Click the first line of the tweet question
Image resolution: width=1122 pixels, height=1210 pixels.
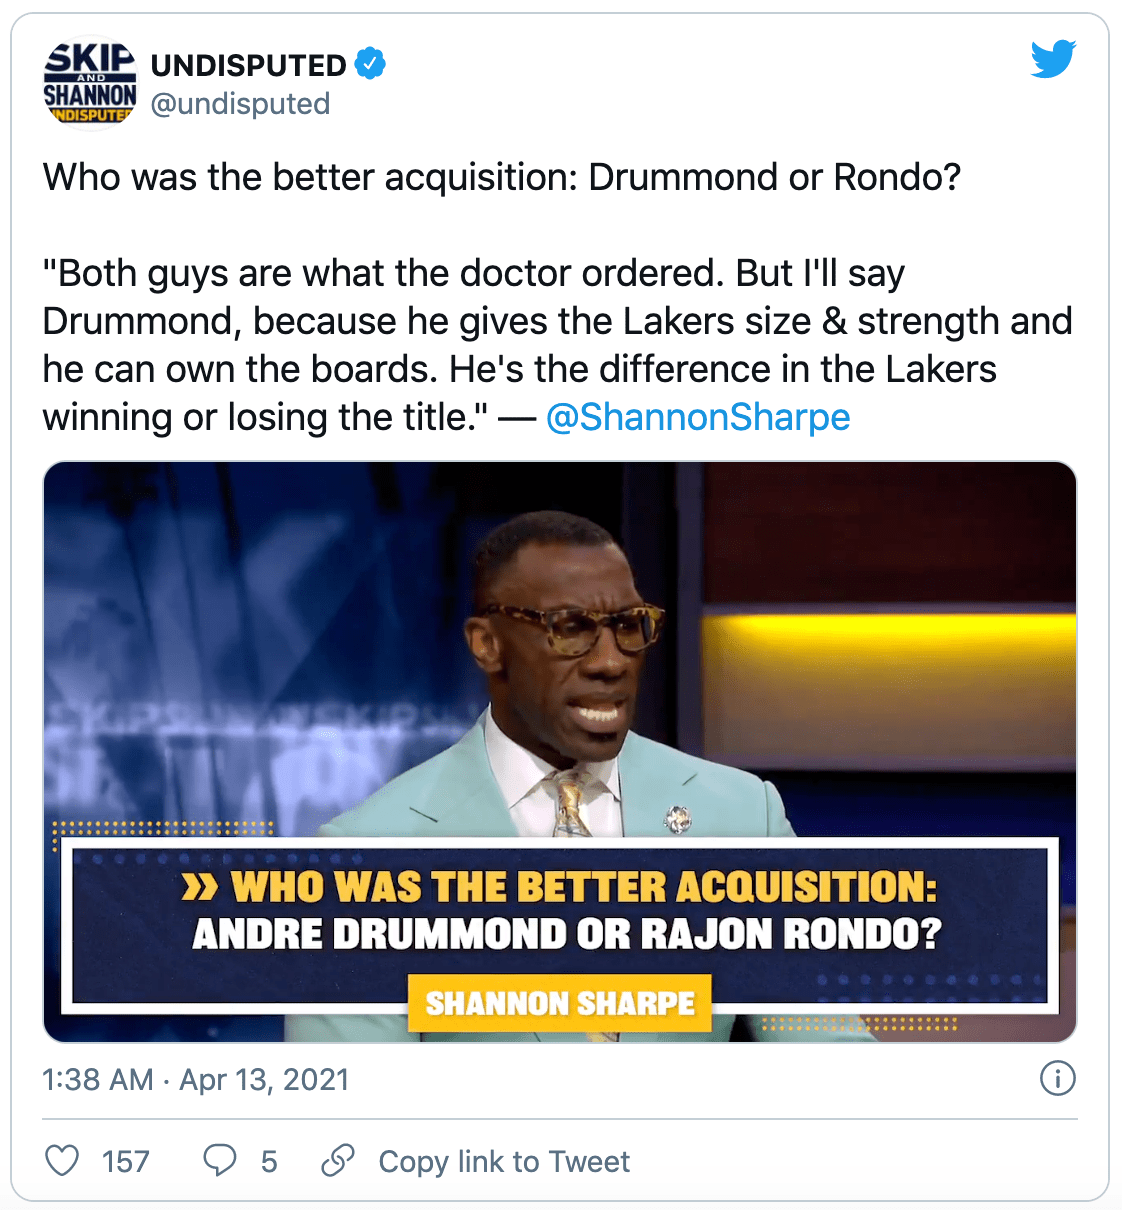[502, 177]
